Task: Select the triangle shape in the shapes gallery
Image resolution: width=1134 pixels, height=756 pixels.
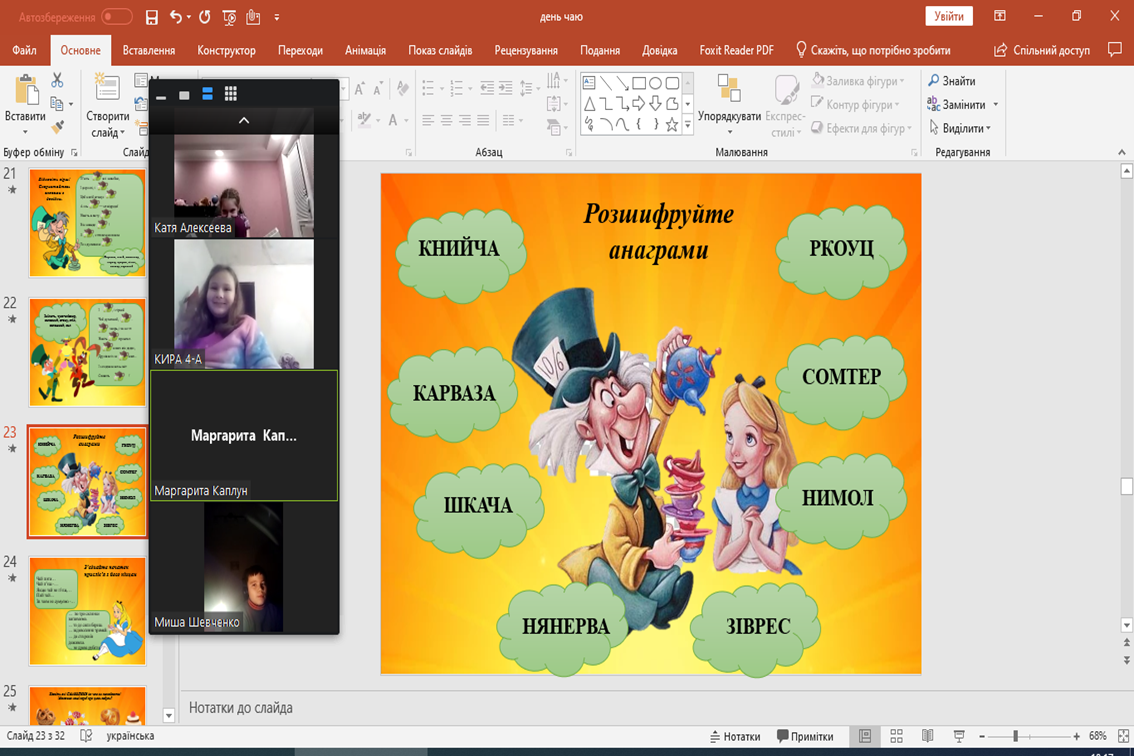Action: (589, 103)
